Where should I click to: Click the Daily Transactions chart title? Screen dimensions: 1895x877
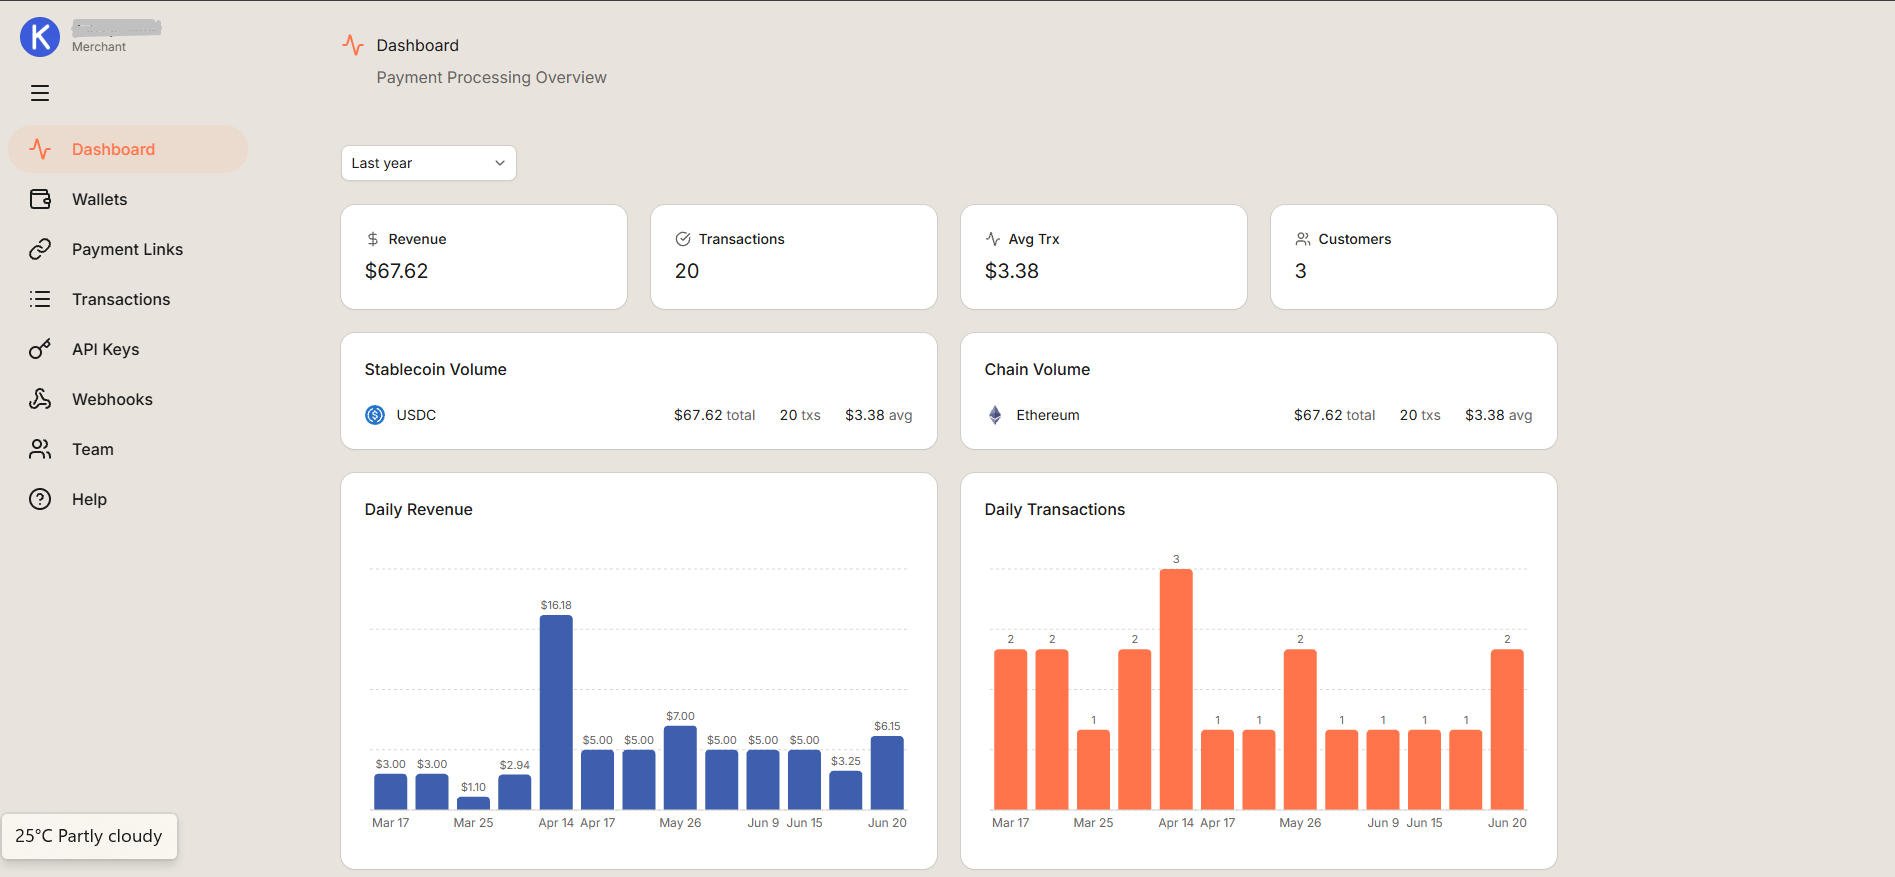(1054, 509)
